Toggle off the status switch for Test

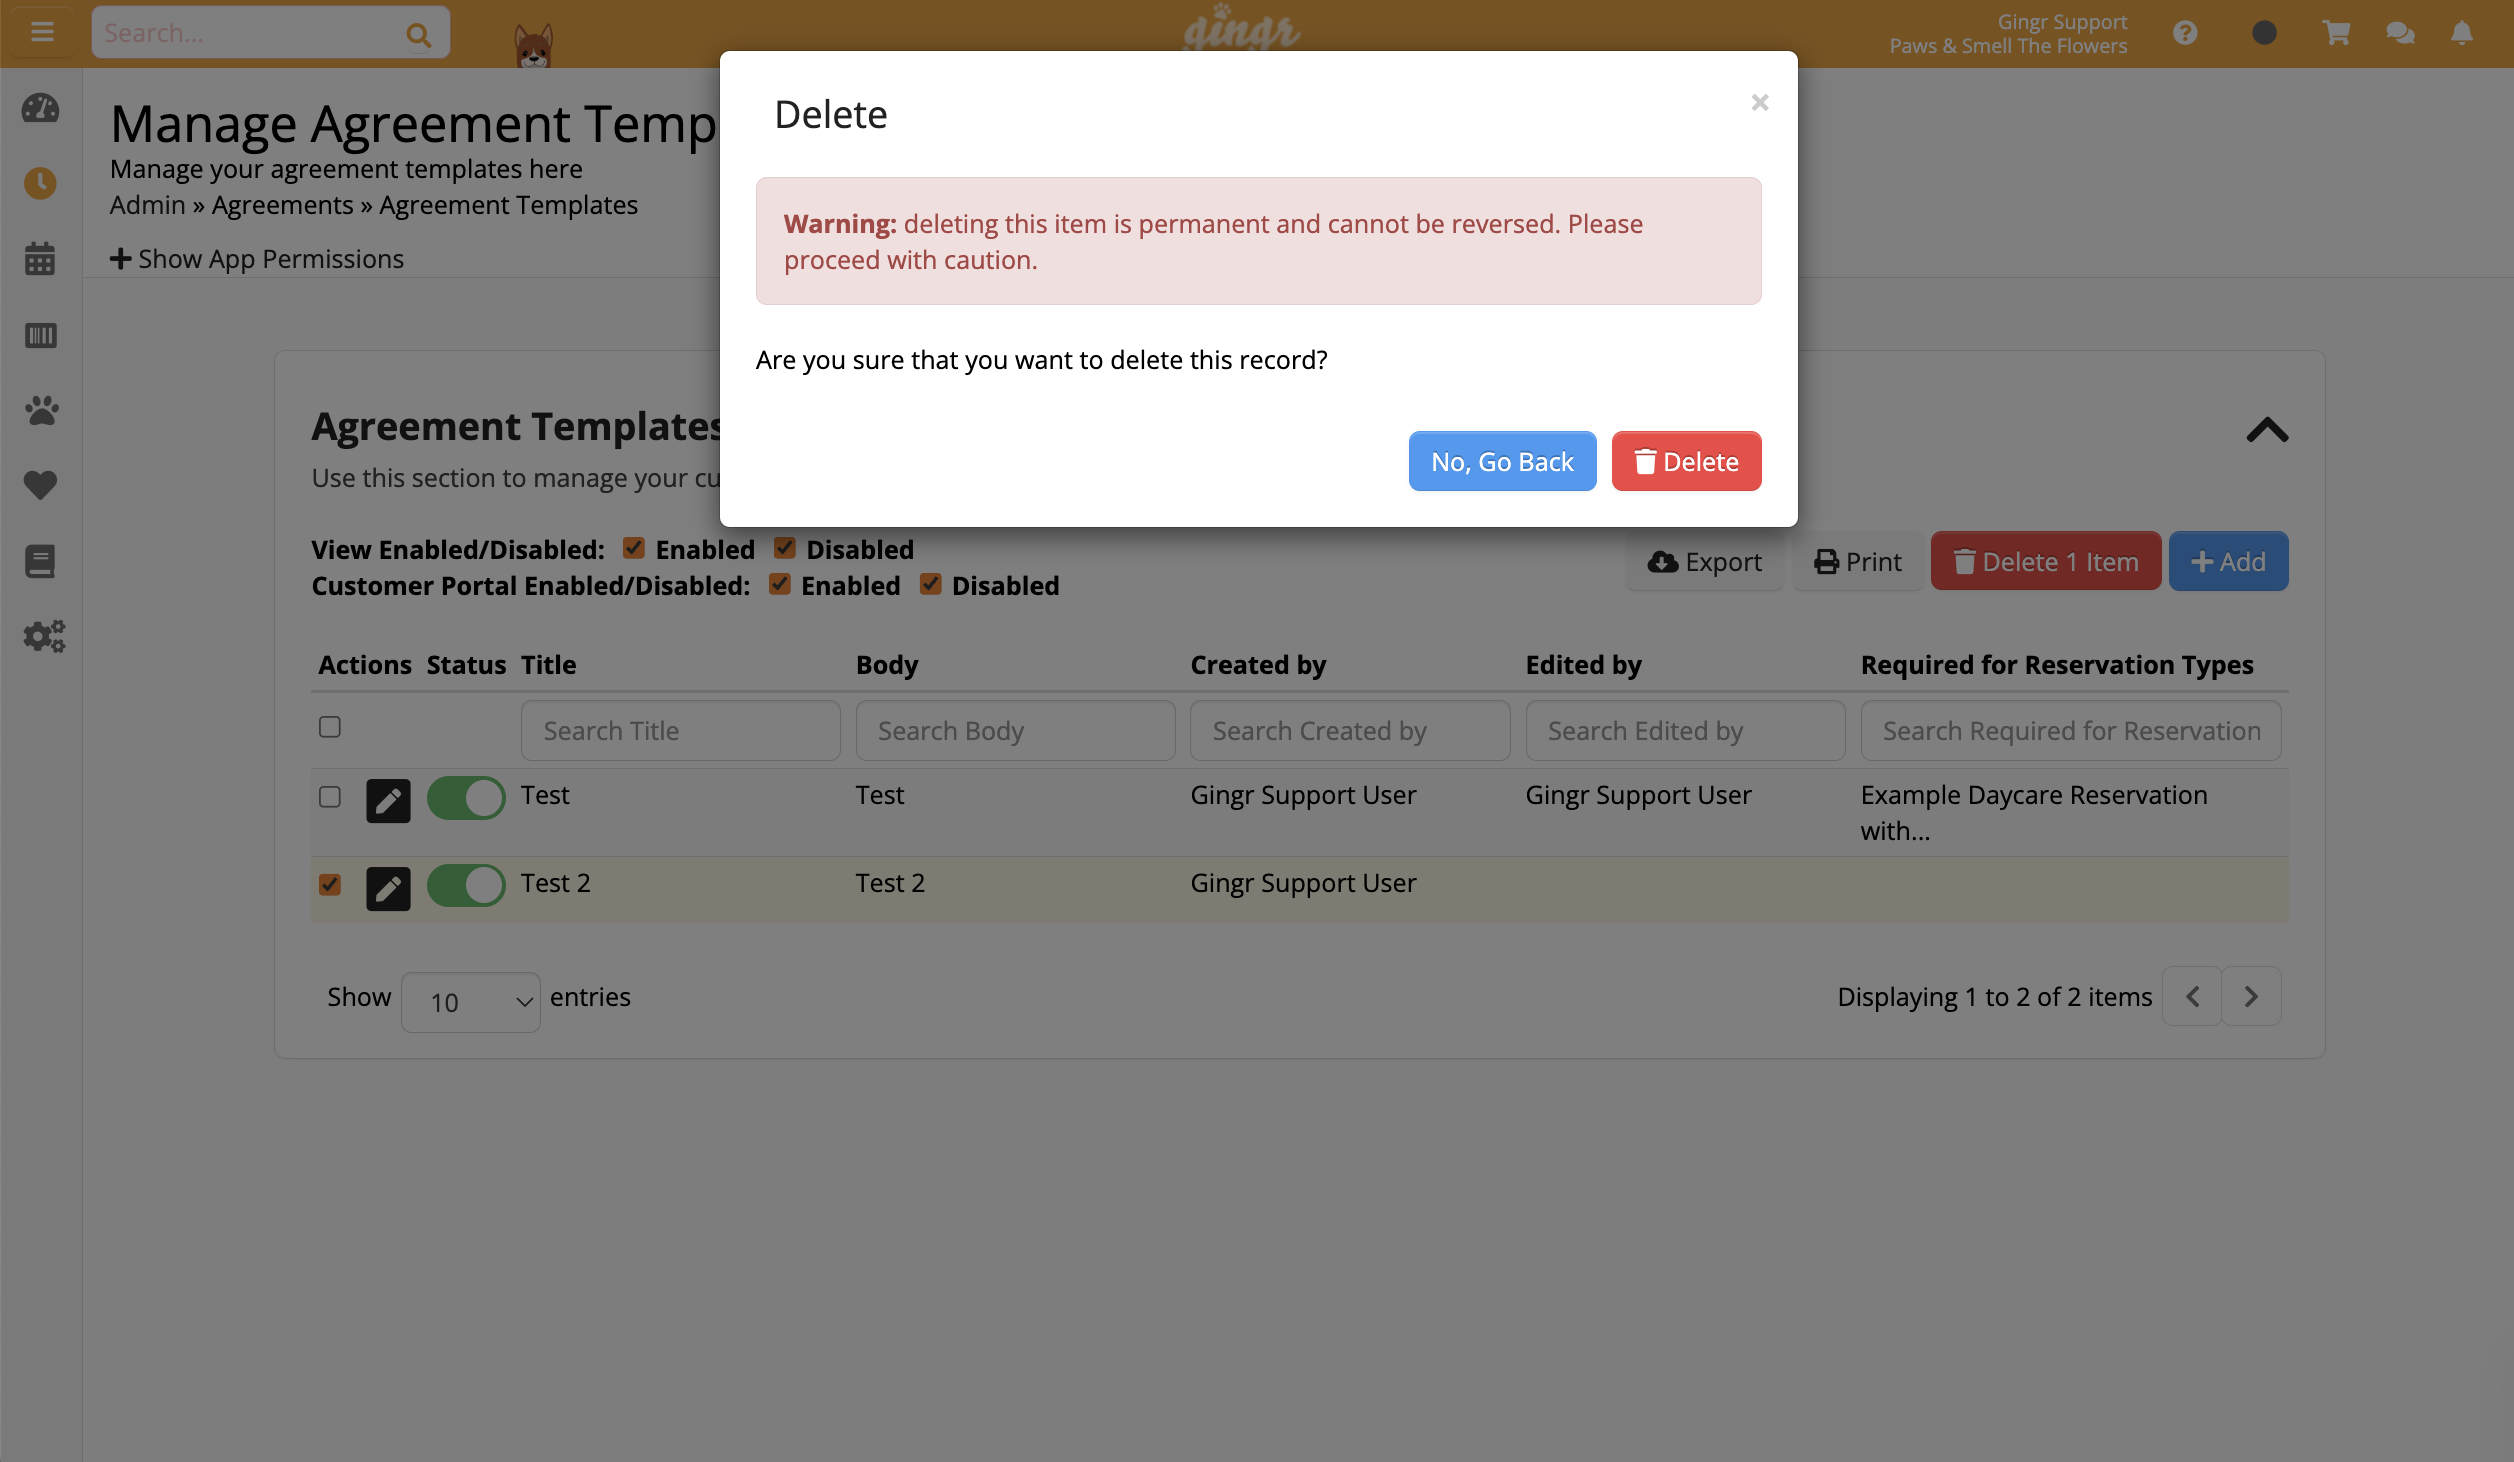pyautogui.click(x=466, y=798)
